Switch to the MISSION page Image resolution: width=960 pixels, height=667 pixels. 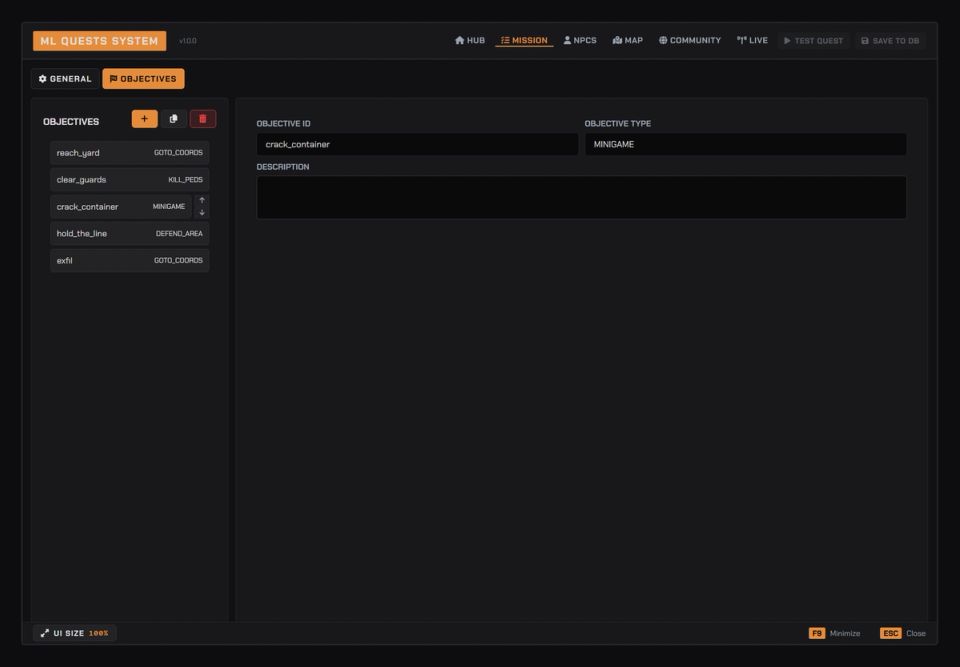coord(524,40)
